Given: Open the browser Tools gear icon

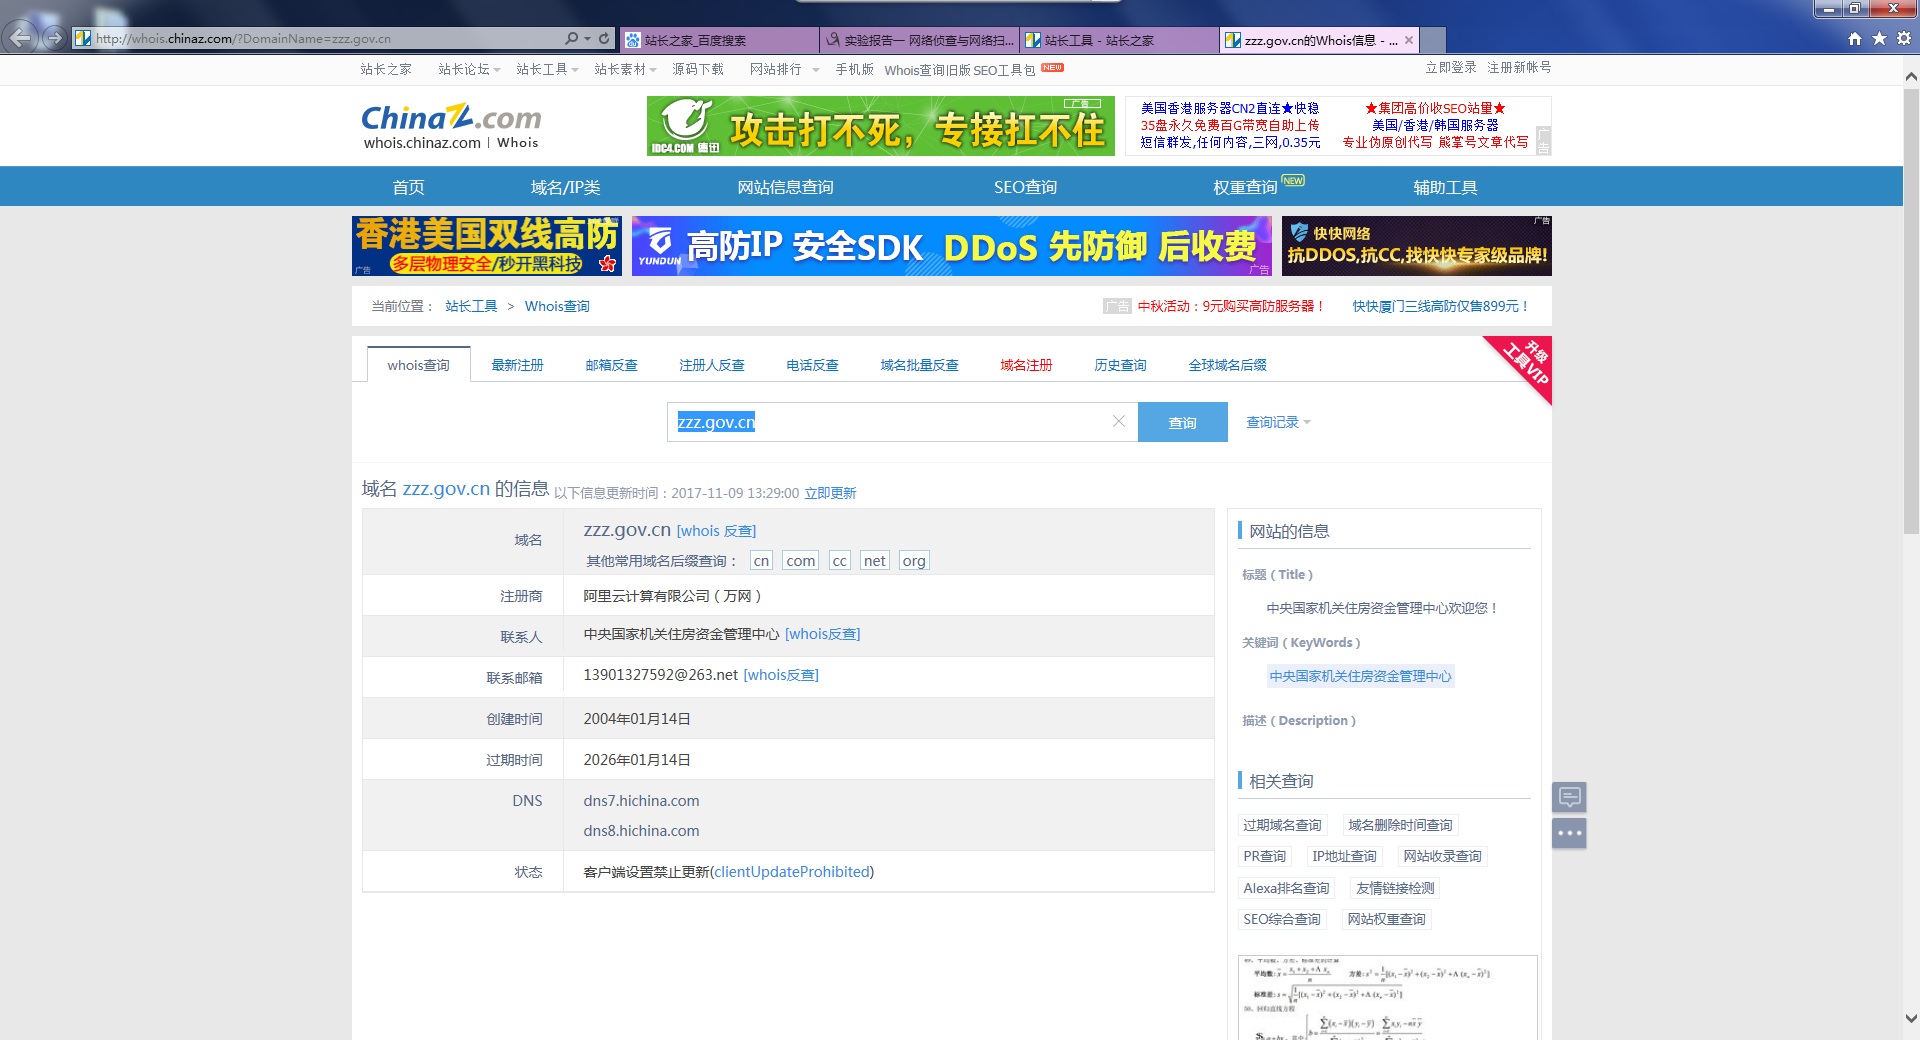Looking at the screenshot, I should point(1904,38).
